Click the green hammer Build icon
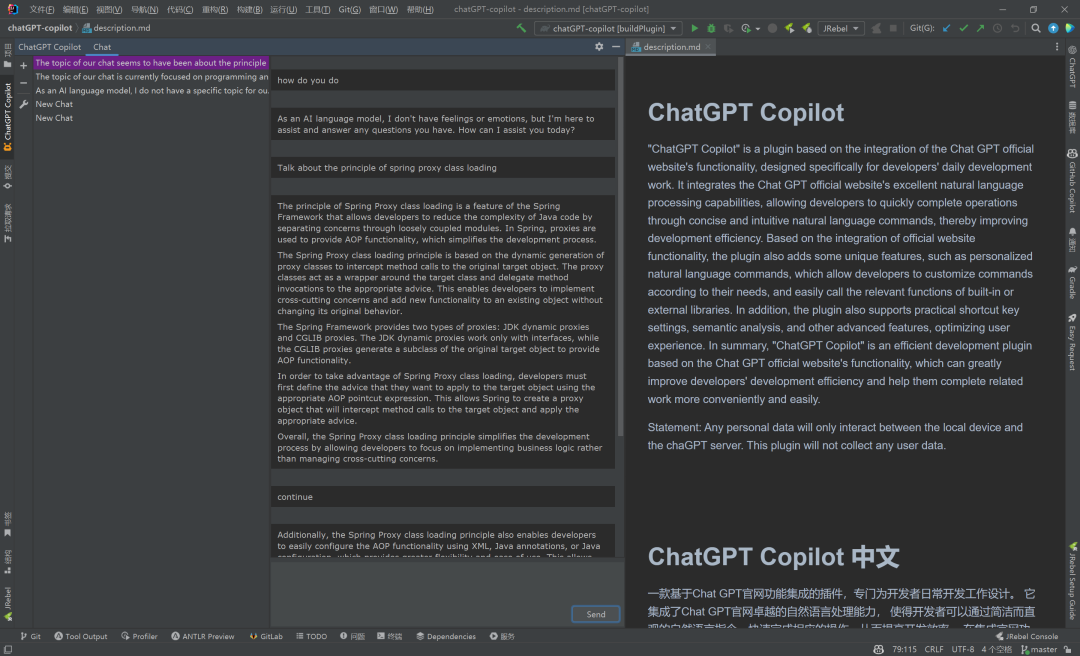The width and height of the screenshot is (1080, 656). 521,28
